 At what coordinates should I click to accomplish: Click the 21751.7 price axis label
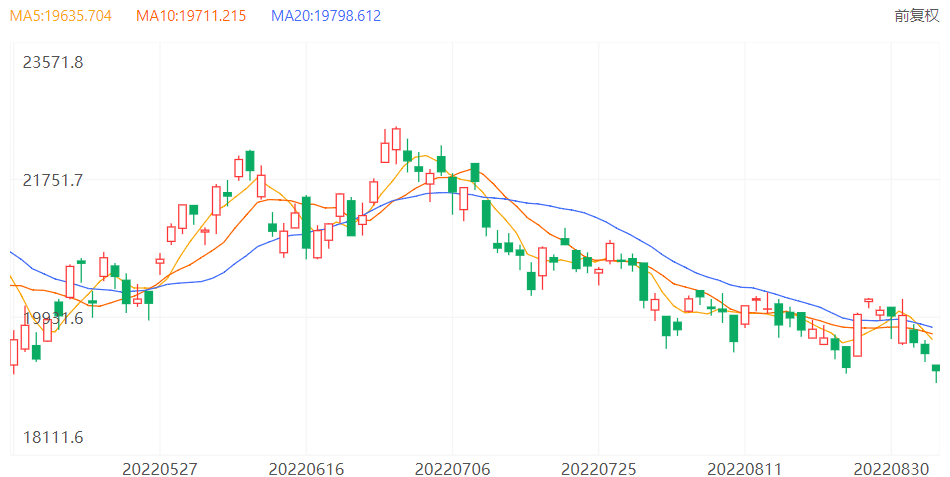(x=53, y=180)
